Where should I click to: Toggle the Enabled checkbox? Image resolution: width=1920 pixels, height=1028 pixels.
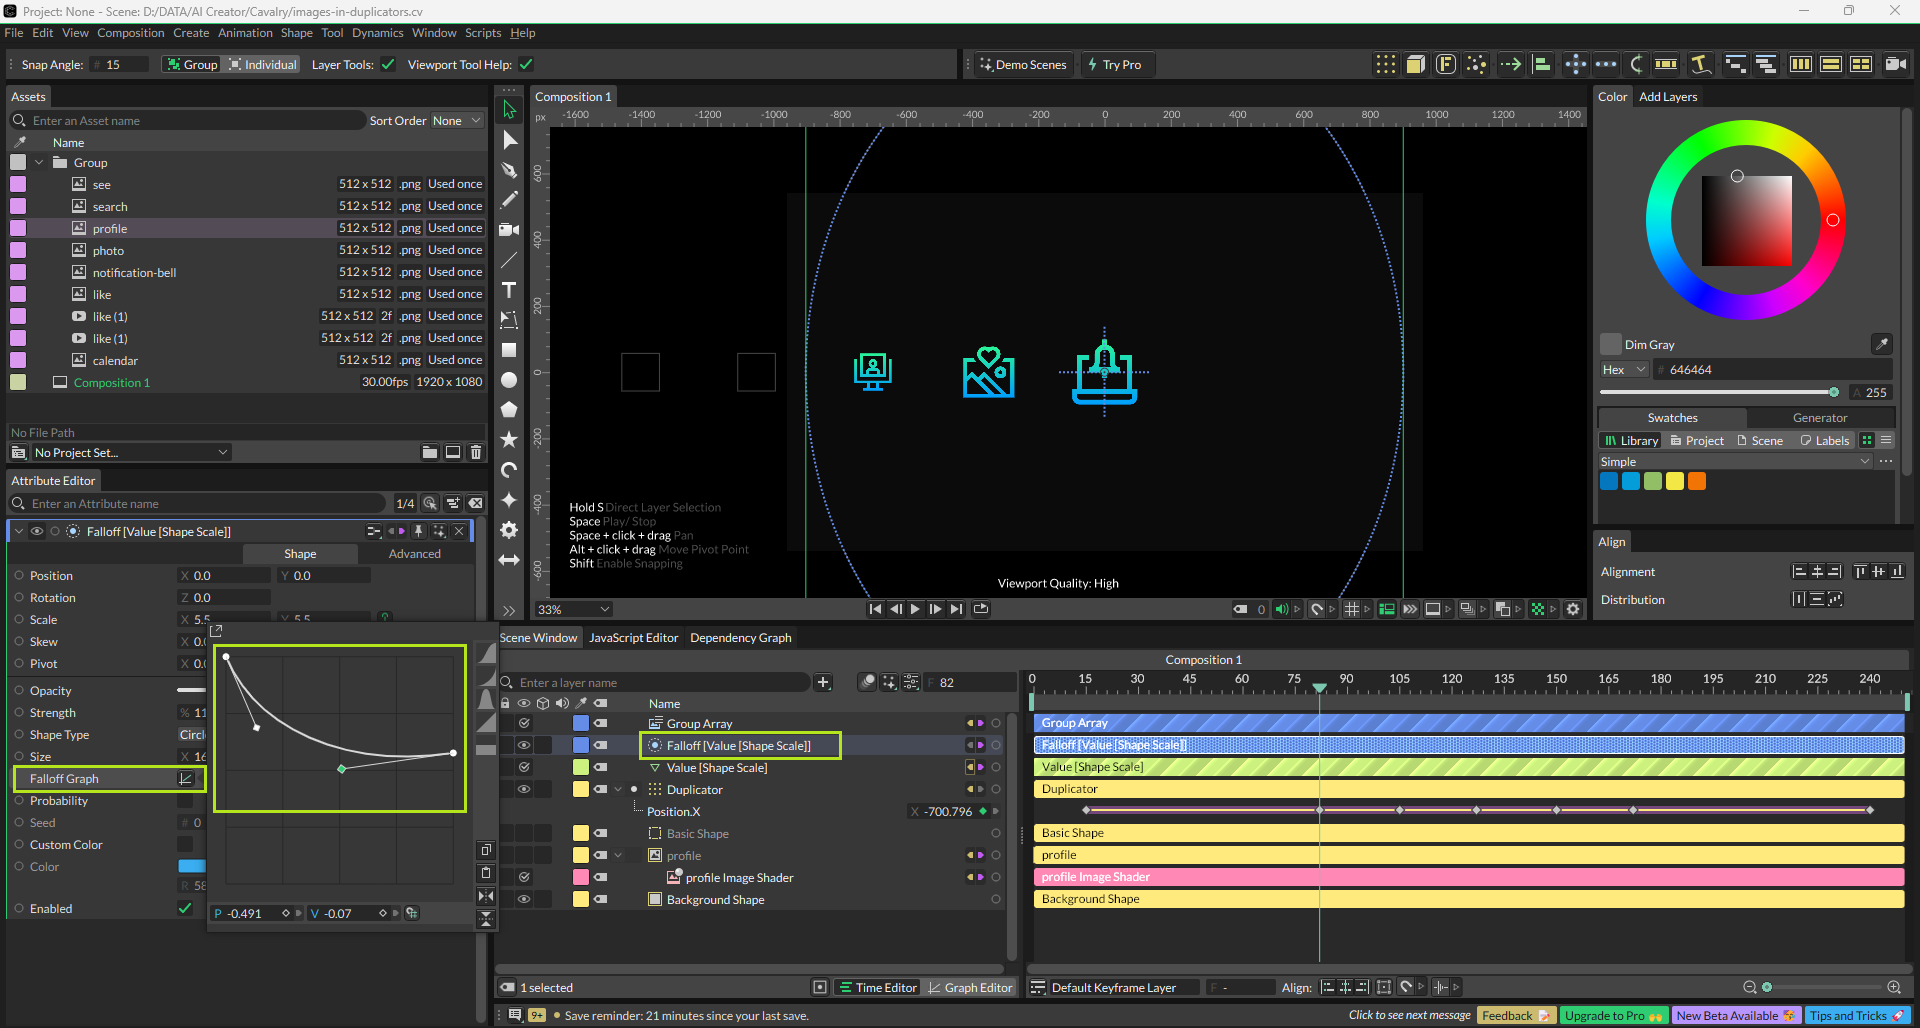[x=185, y=909]
